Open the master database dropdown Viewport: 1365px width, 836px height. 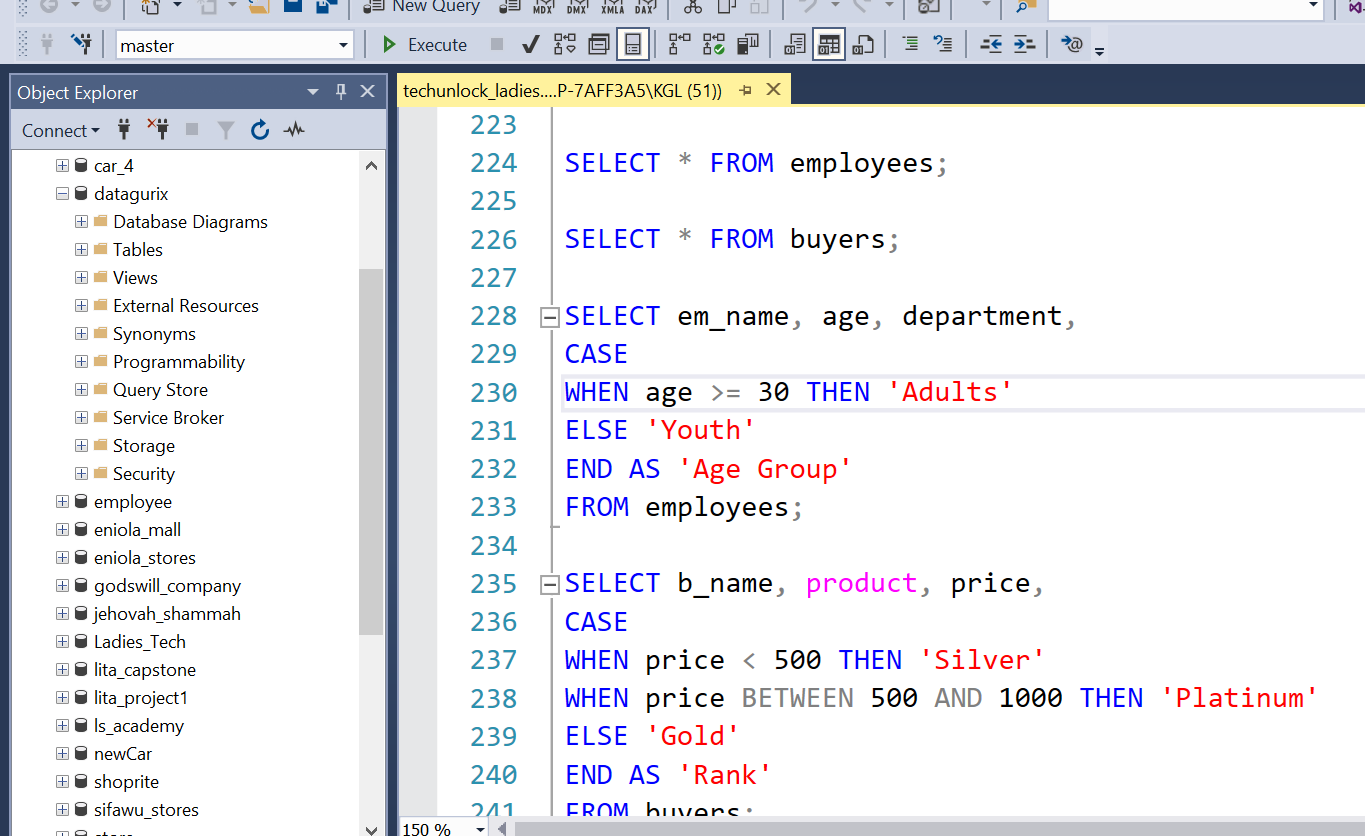(344, 46)
